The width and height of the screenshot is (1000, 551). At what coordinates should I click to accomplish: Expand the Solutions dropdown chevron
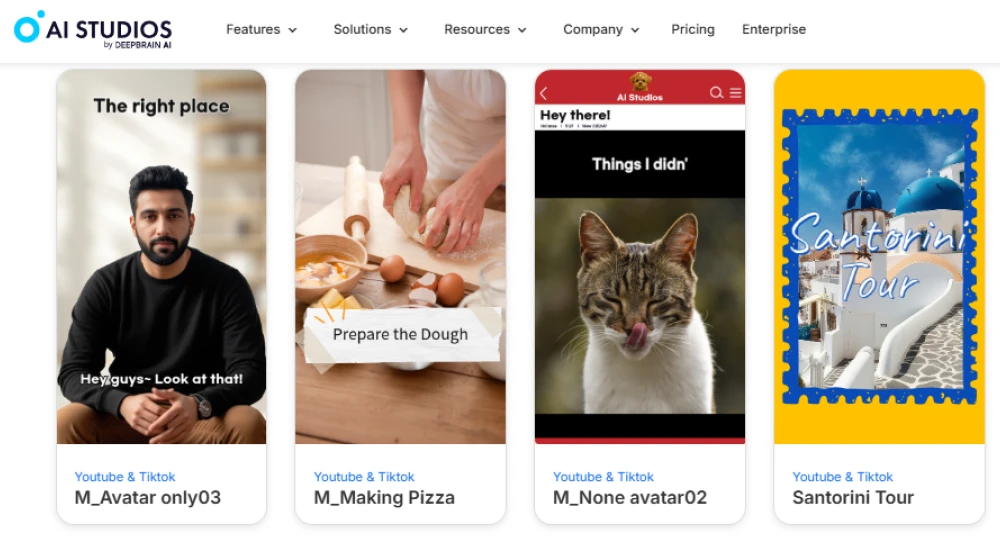point(404,30)
